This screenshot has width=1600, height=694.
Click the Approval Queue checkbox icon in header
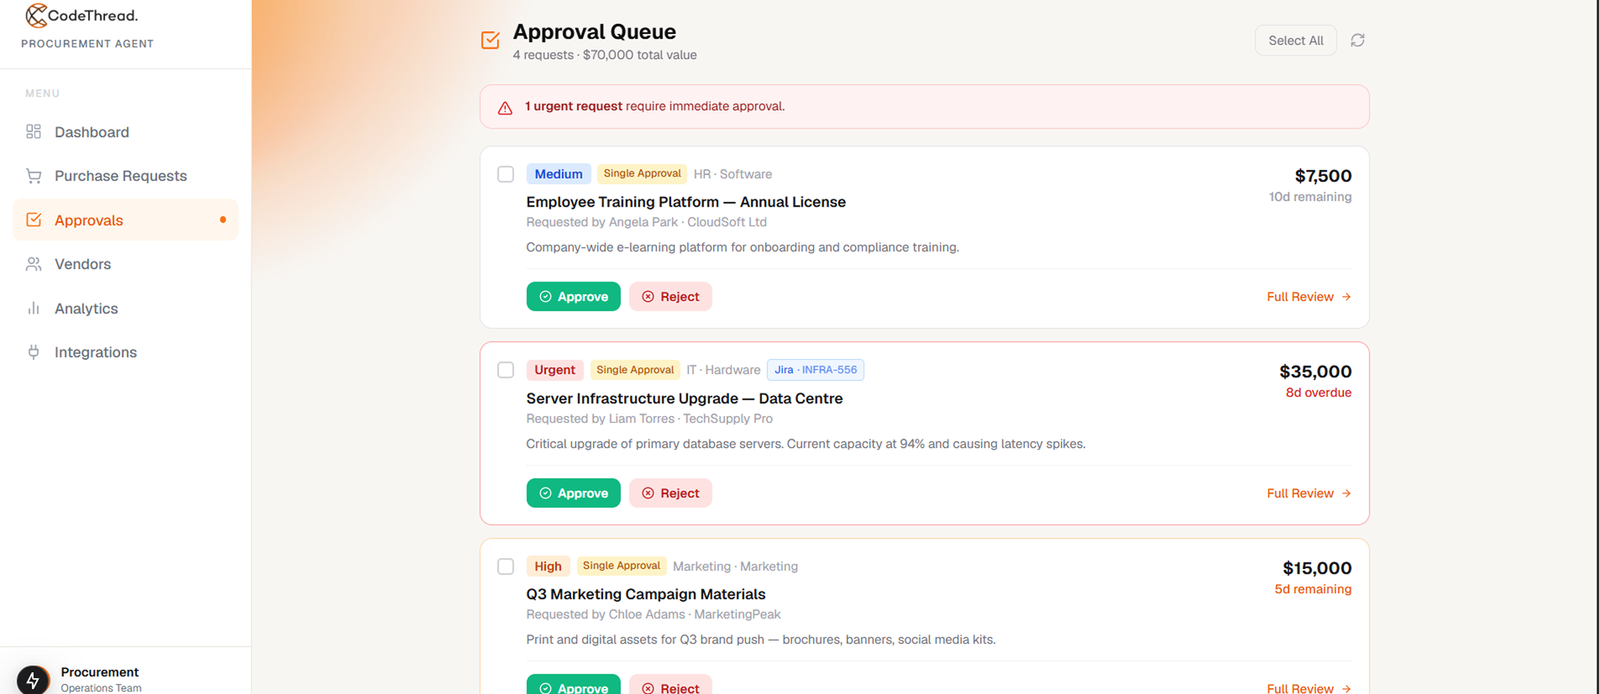click(490, 40)
